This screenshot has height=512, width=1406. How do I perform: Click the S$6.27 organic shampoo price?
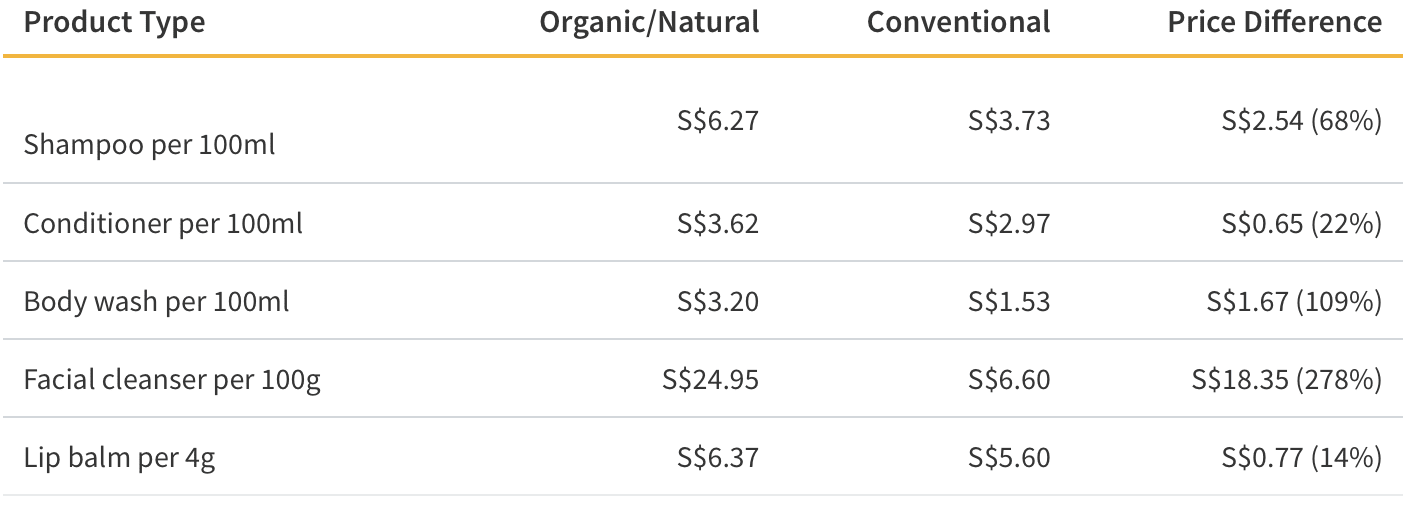point(718,121)
